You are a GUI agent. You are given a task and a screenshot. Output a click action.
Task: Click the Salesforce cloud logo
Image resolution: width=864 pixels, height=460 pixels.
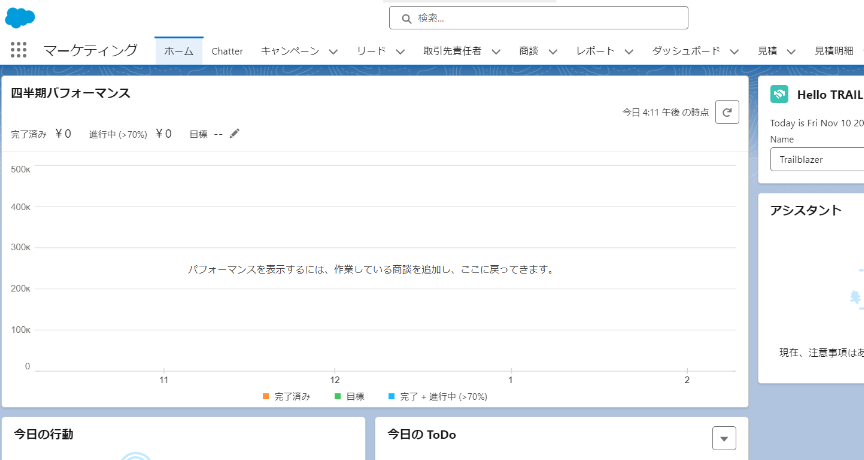click(20, 18)
